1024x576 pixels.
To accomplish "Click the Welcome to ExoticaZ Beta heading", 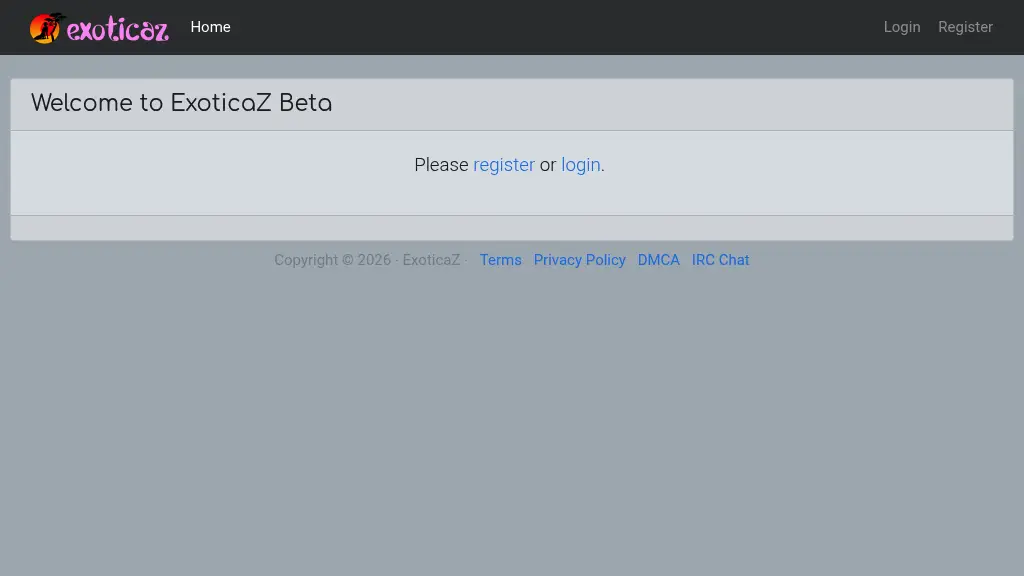I will pyautogui.click(x=181, y=103).
